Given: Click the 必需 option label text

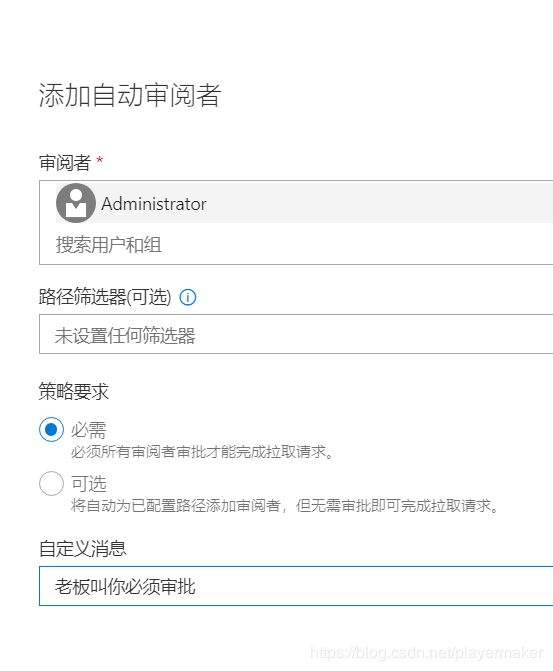Looking at the screenshot, I should 89,430.
